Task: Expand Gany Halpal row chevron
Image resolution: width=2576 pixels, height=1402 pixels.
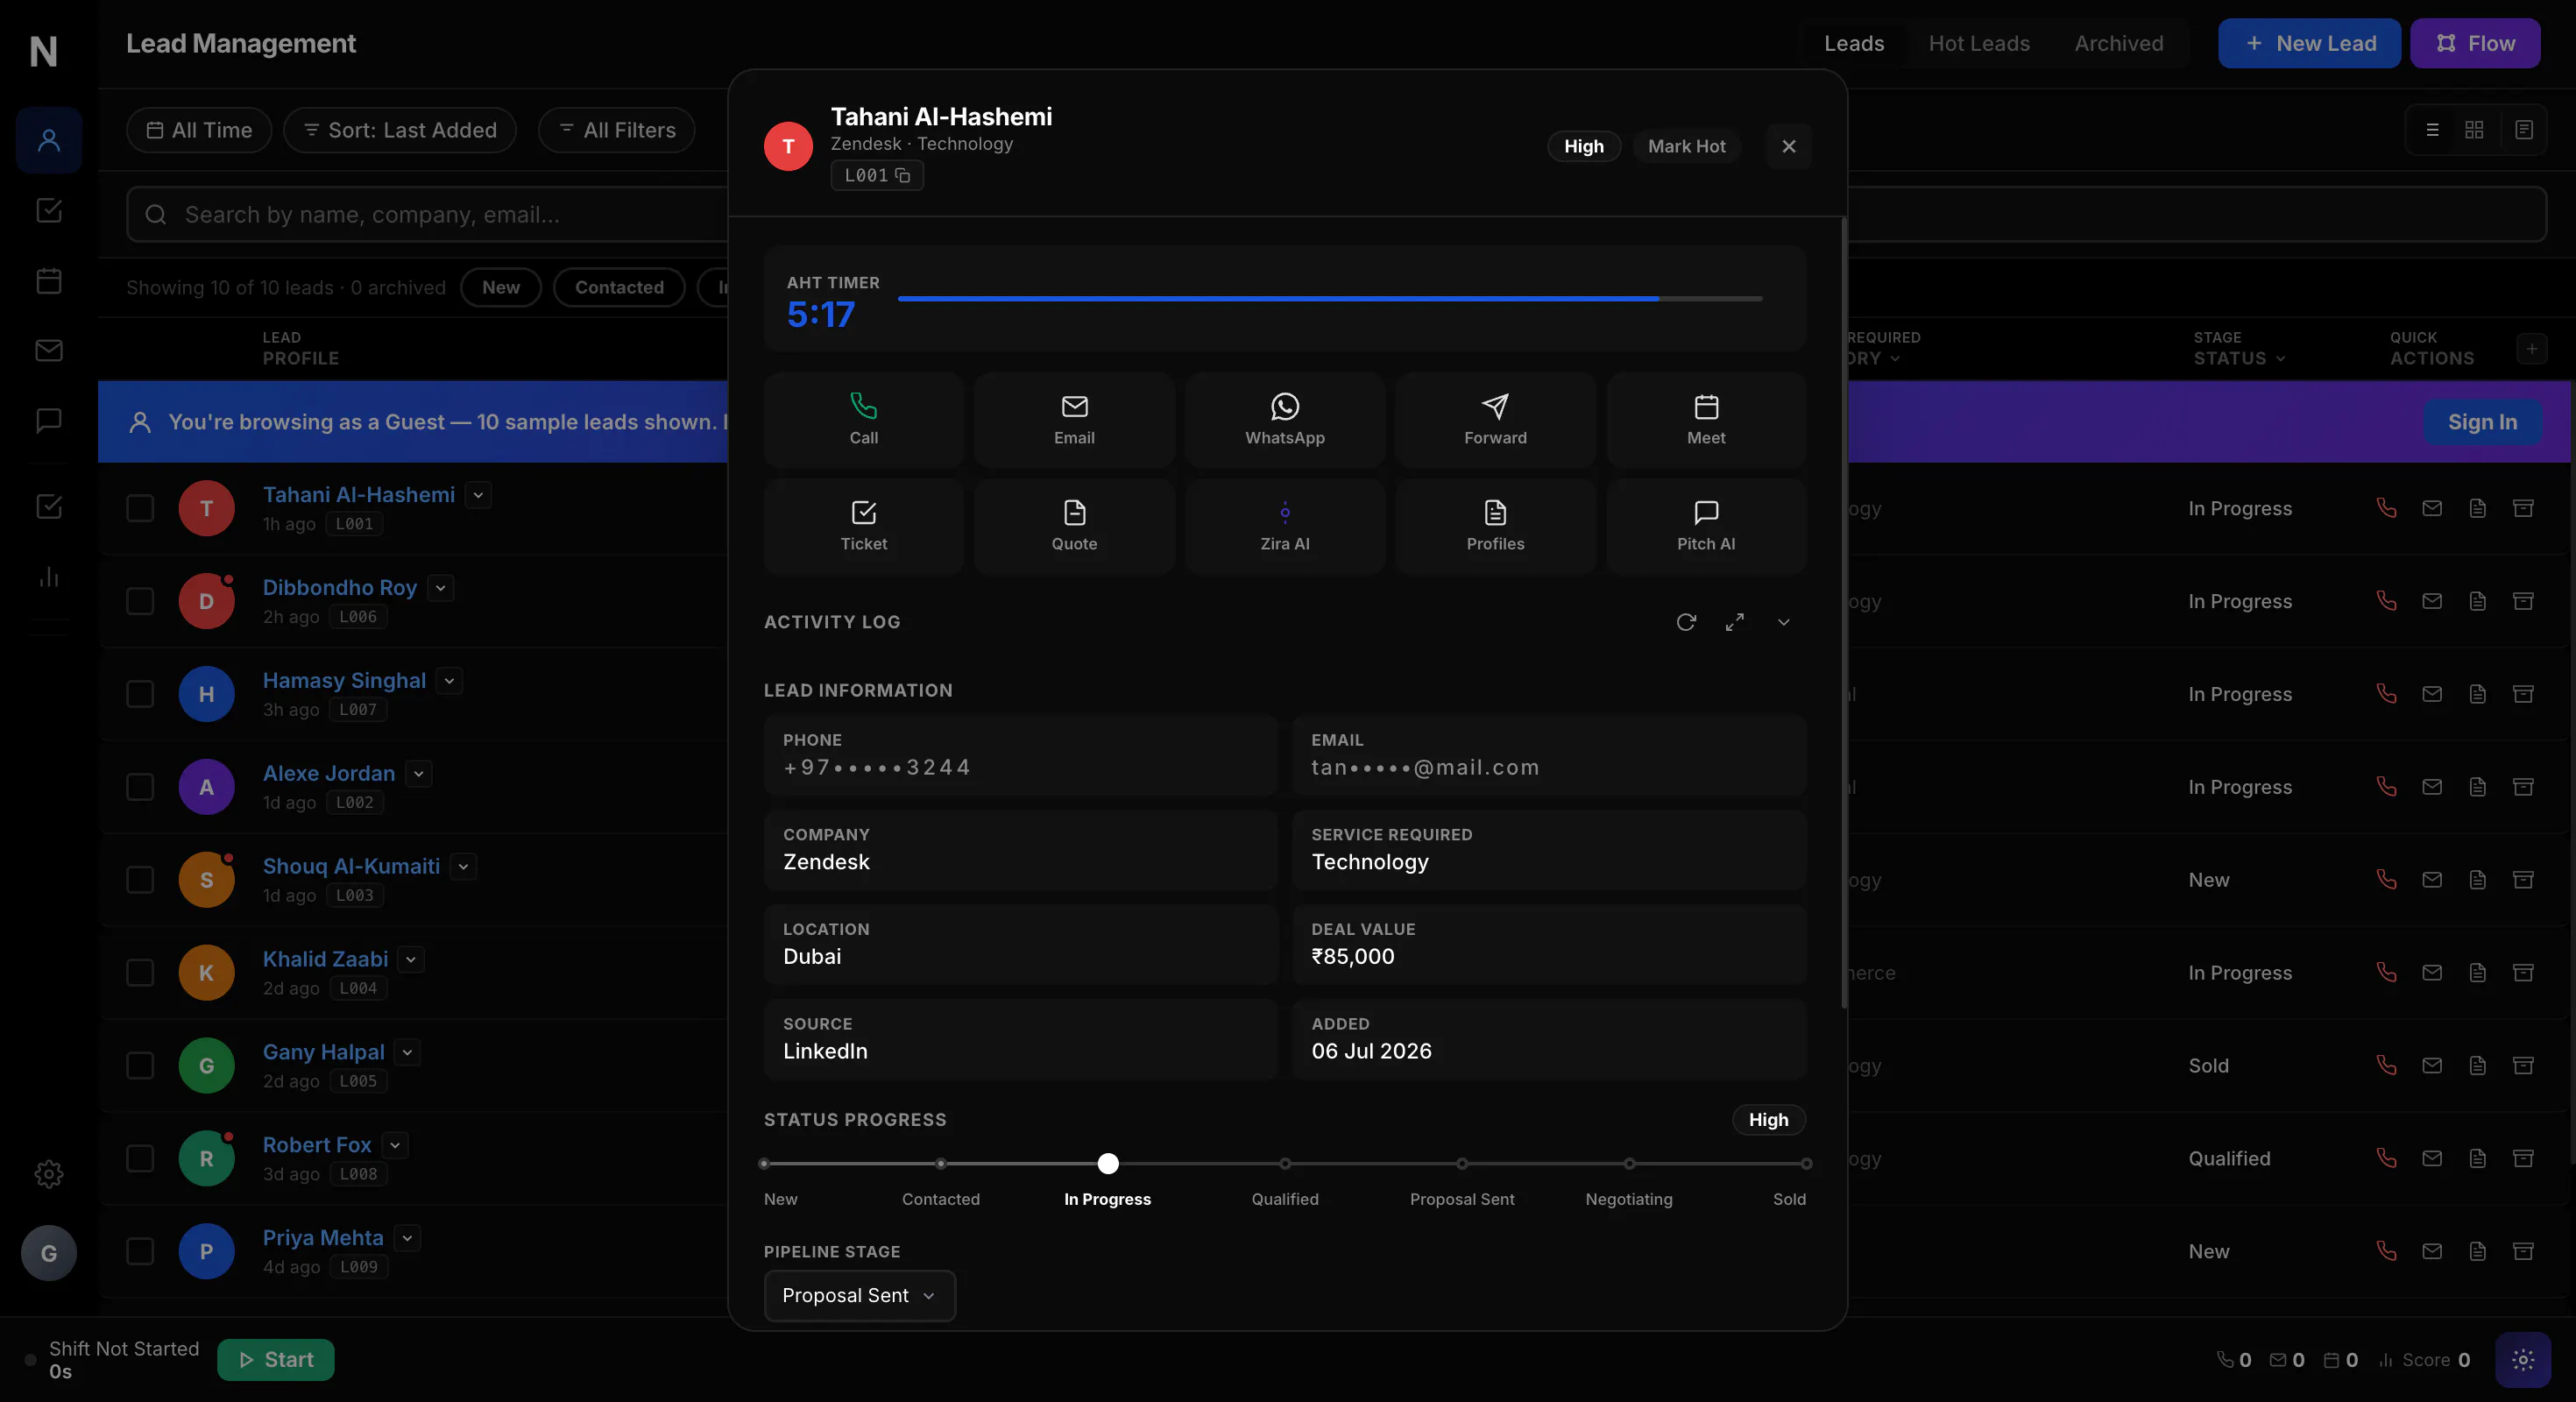Action: click(x=407, y=1052)
